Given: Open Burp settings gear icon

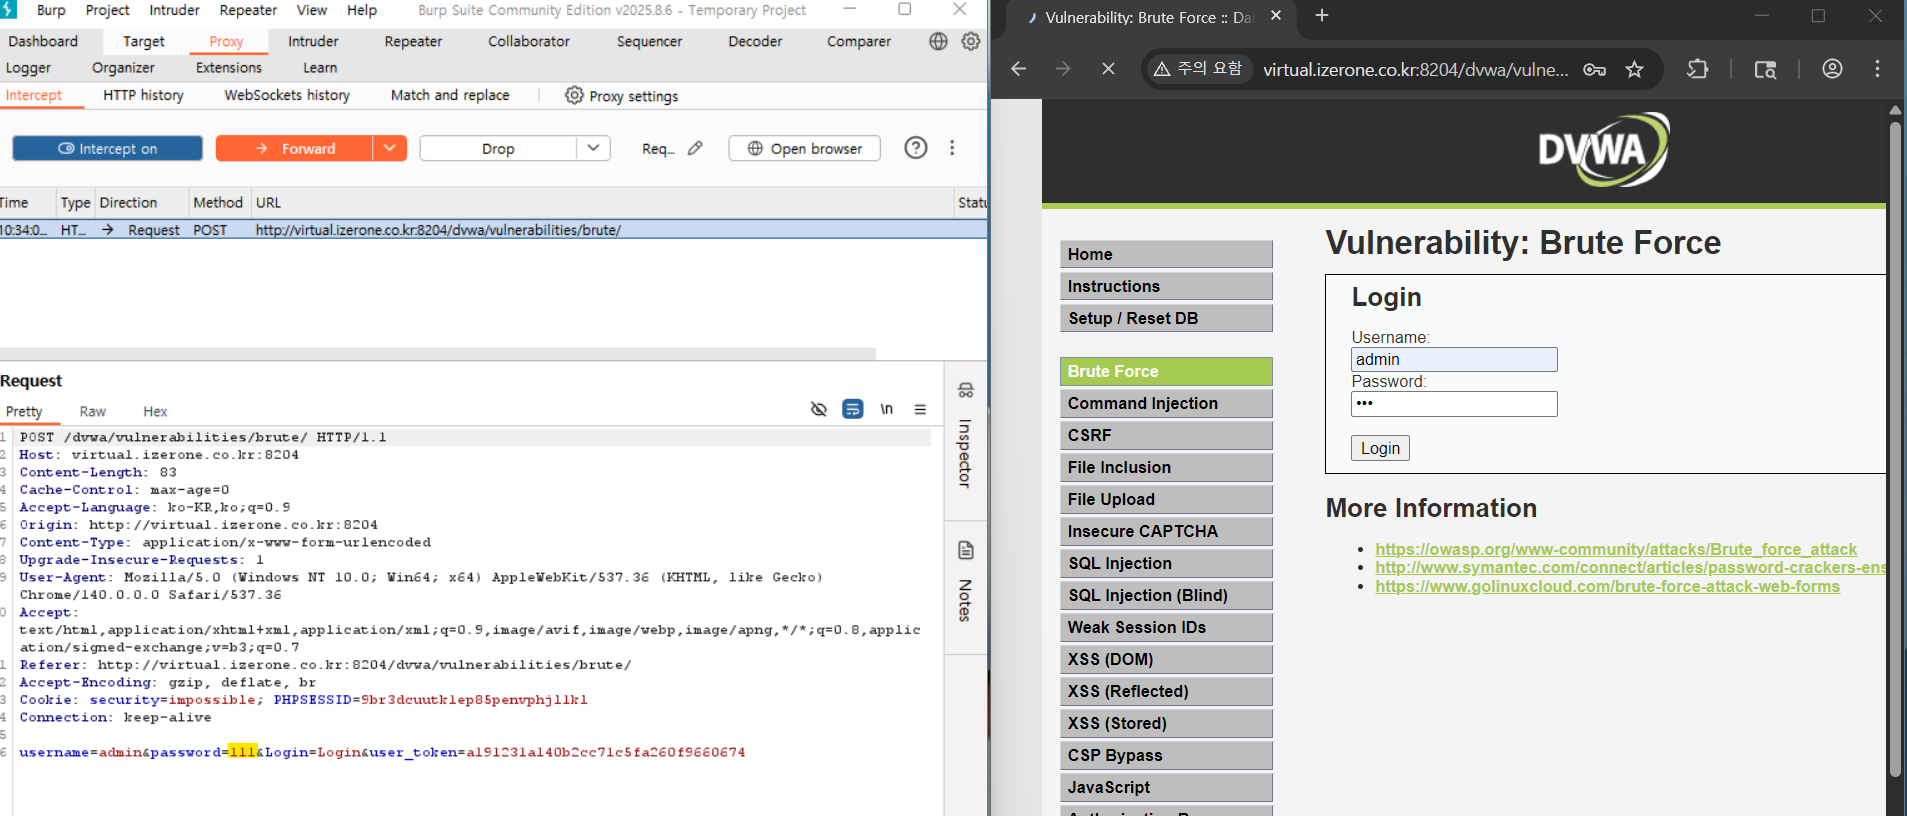Looking at the screenshot, I should click(971, 41).
